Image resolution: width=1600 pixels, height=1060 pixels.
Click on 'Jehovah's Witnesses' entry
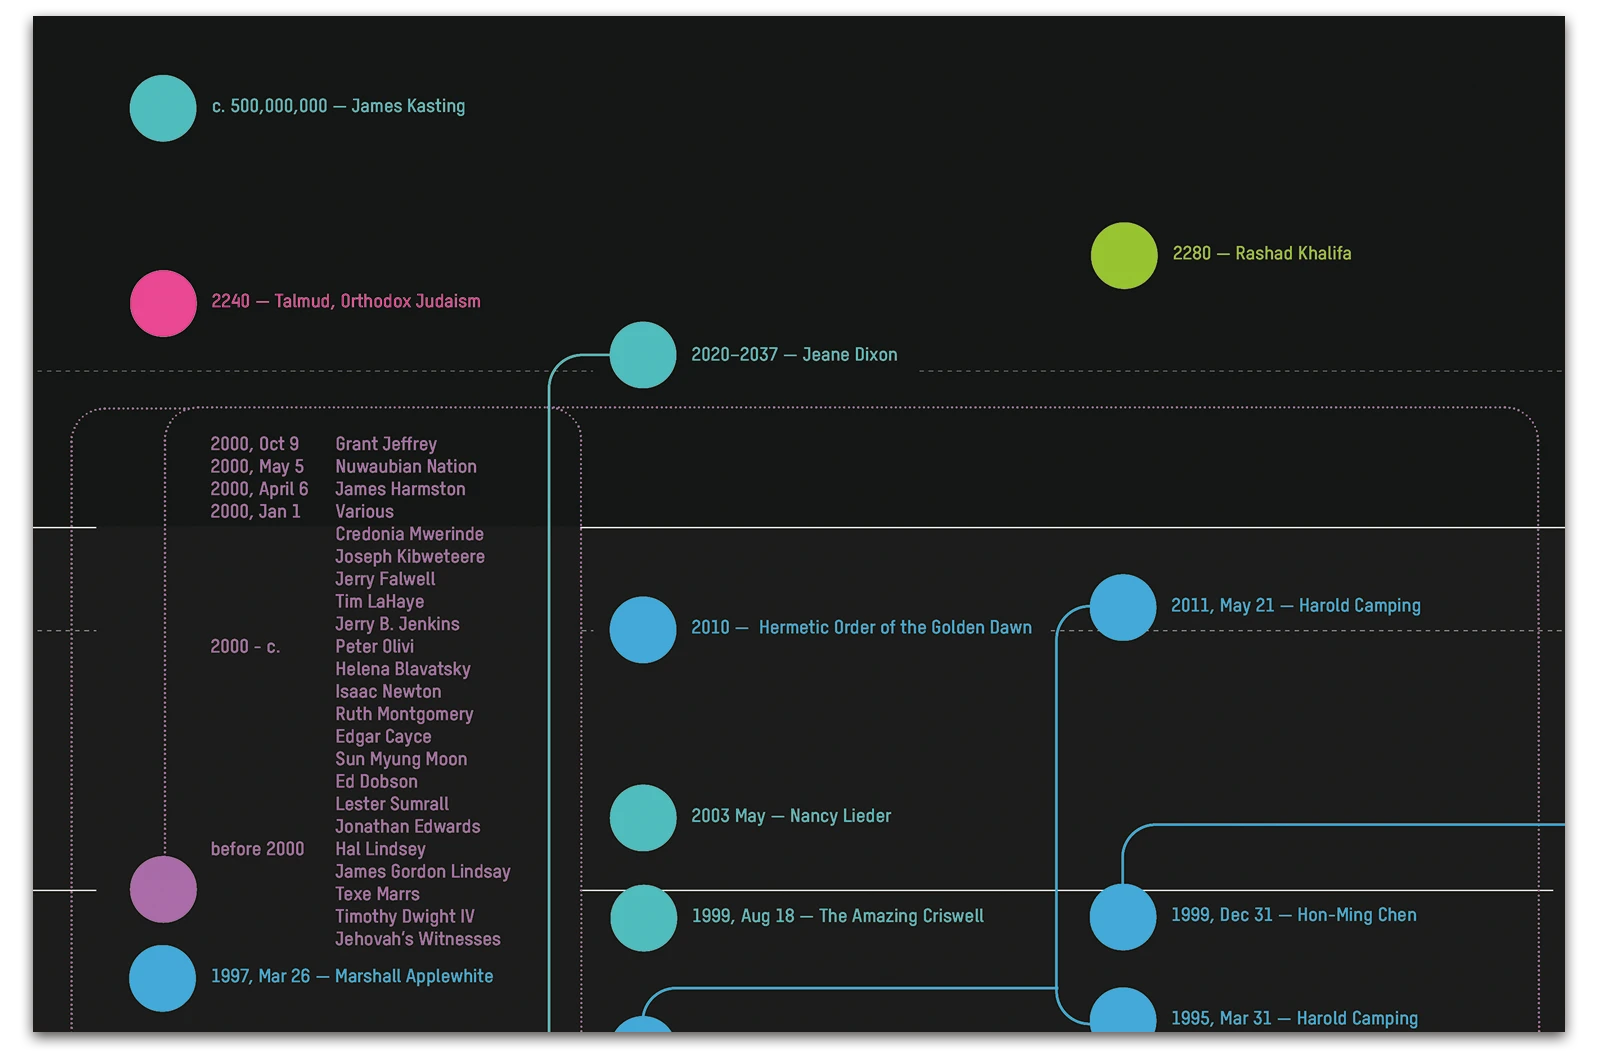click(418, 939)
